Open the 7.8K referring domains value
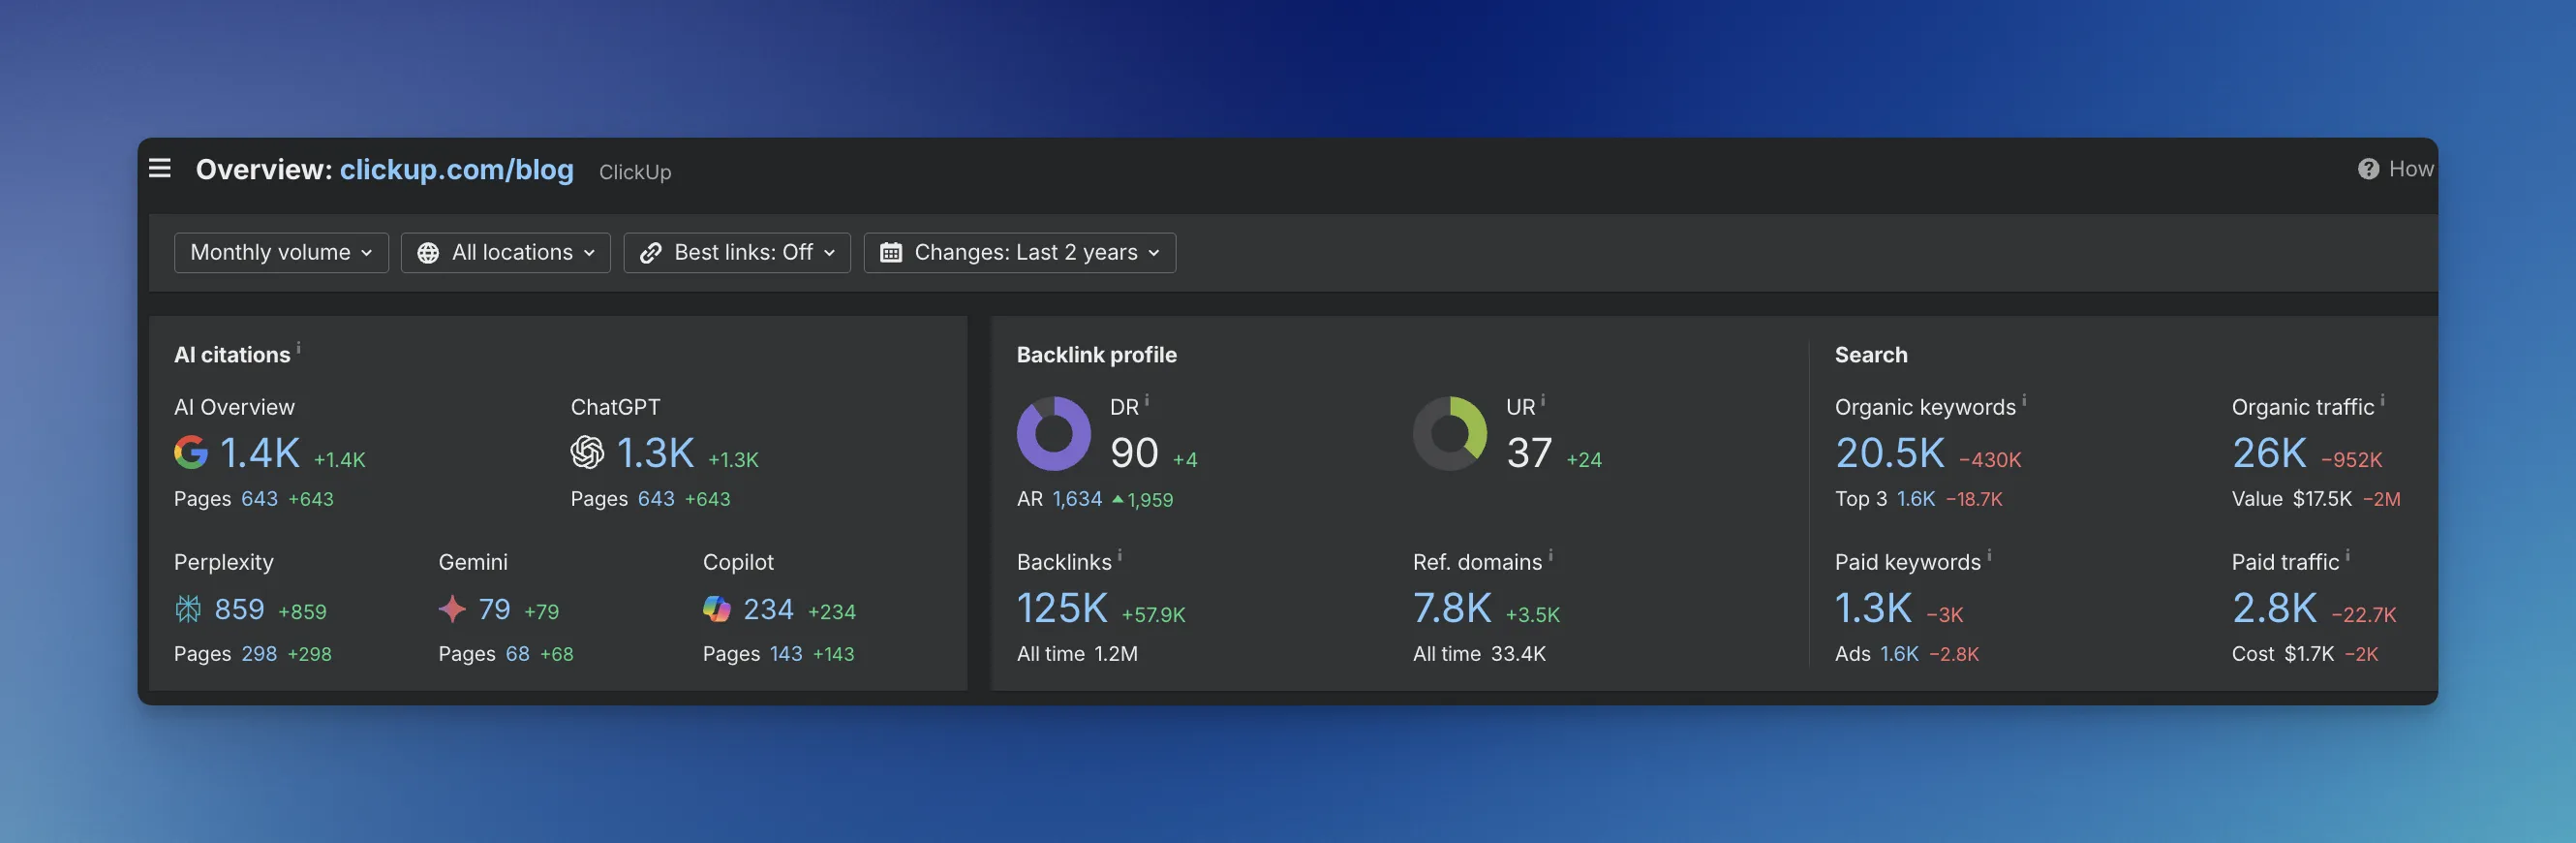 [1451, 608]
